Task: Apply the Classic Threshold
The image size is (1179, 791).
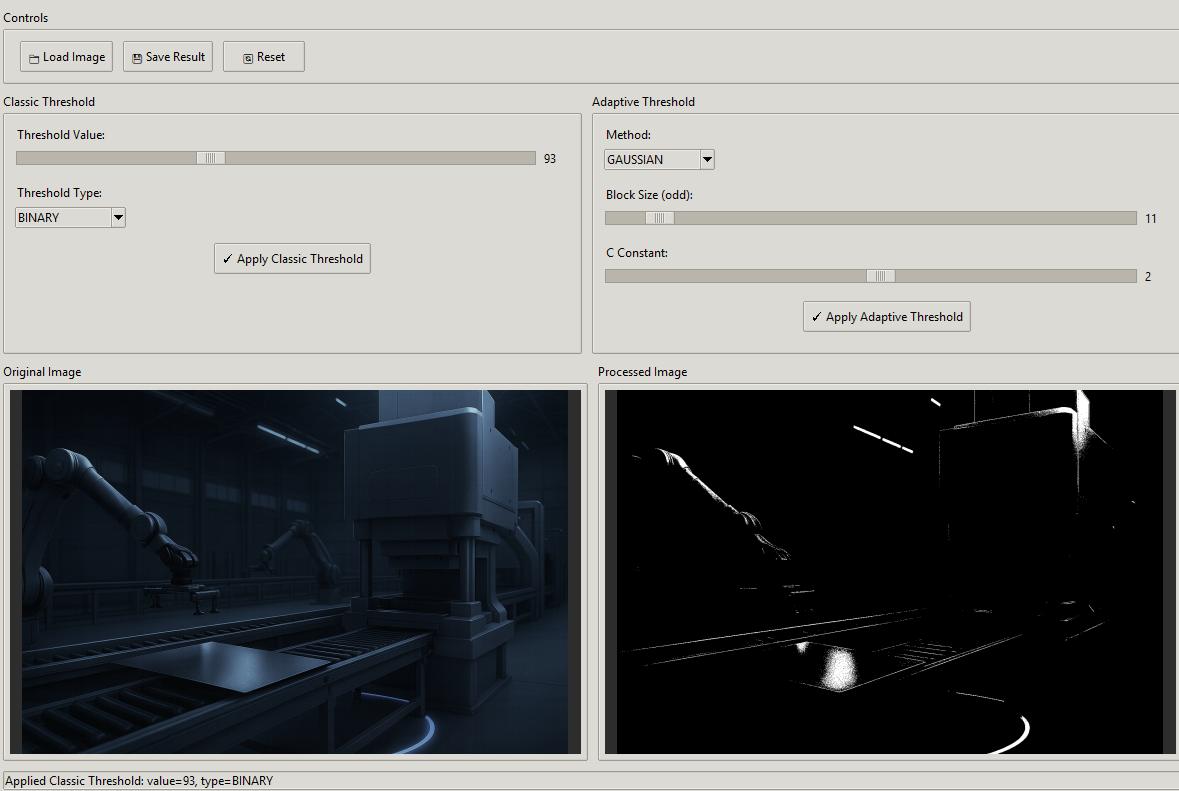Action: point(292,258)
